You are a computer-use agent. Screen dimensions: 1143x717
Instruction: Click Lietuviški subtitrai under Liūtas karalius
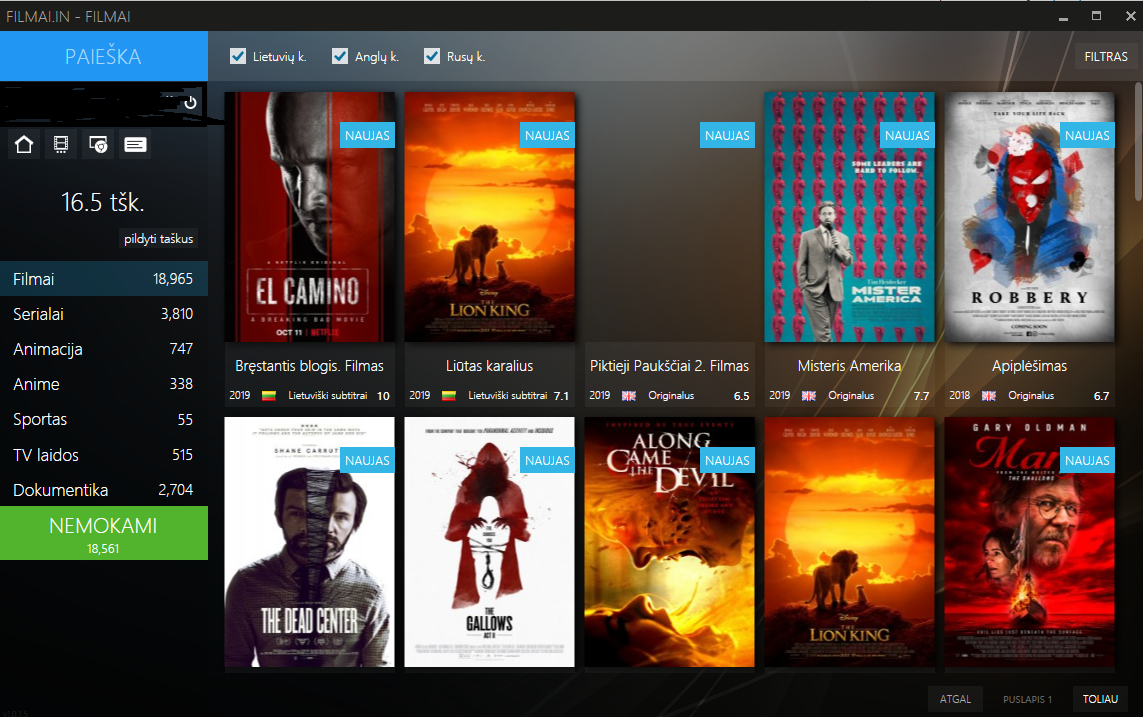(x=507, y=396)
